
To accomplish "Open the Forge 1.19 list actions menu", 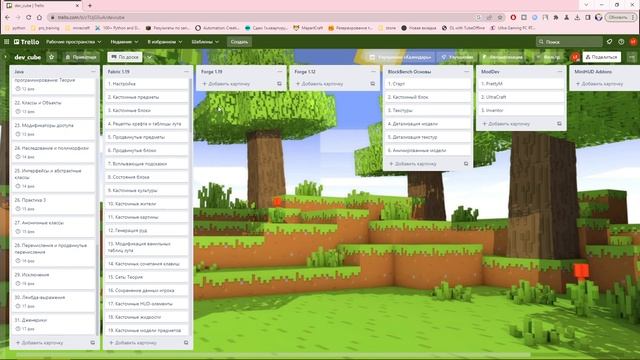I will [x=280, y=71].
